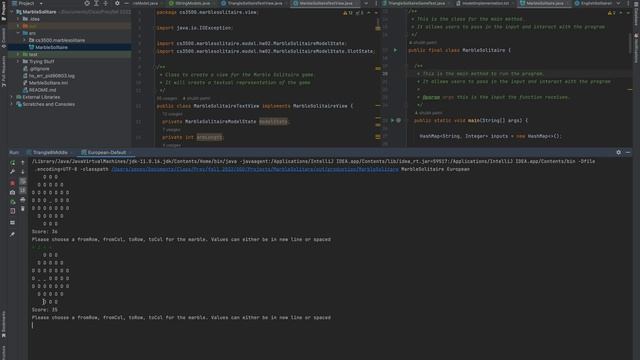
Task: Expand the orange out folder
Action: (18, 26)
